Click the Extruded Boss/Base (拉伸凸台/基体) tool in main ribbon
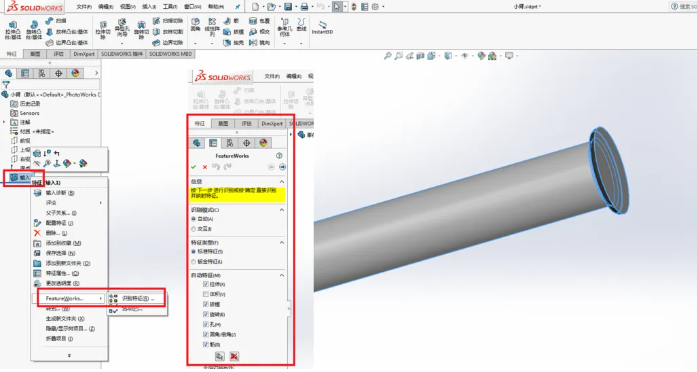Viewport: 697px width, 372px height. pos(12,29)
